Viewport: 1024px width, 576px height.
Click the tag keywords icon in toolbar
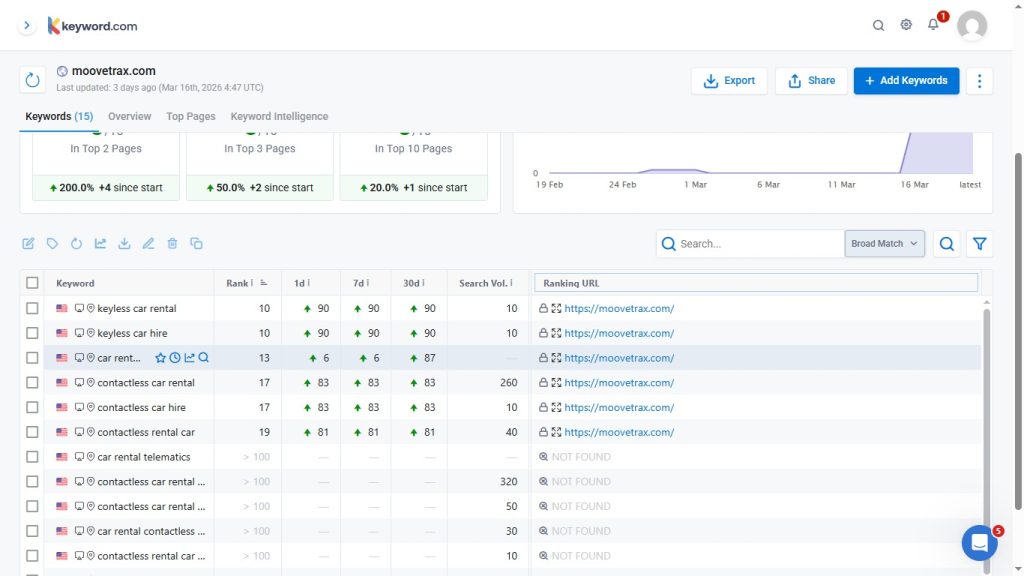pyautogui.click(x=52, y=243)
